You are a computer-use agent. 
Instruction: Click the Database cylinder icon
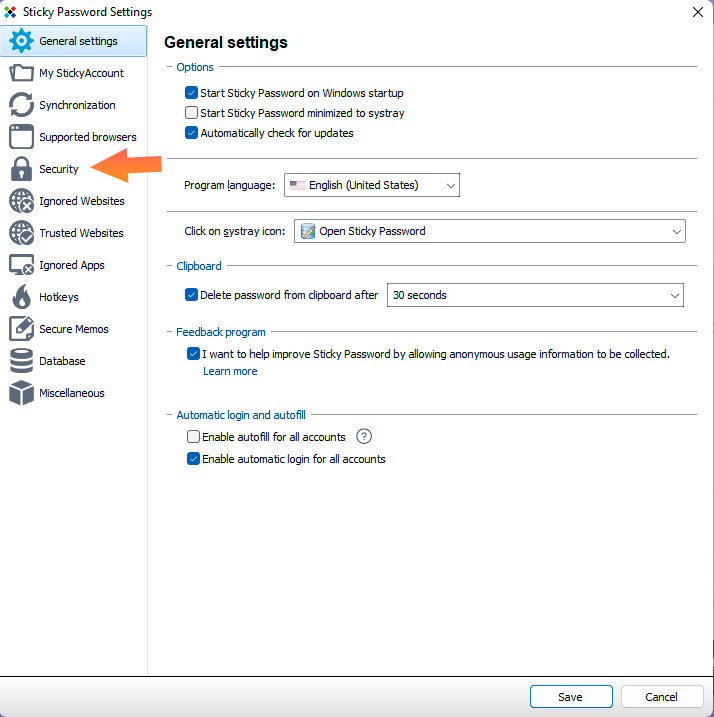tap(21, 361)
